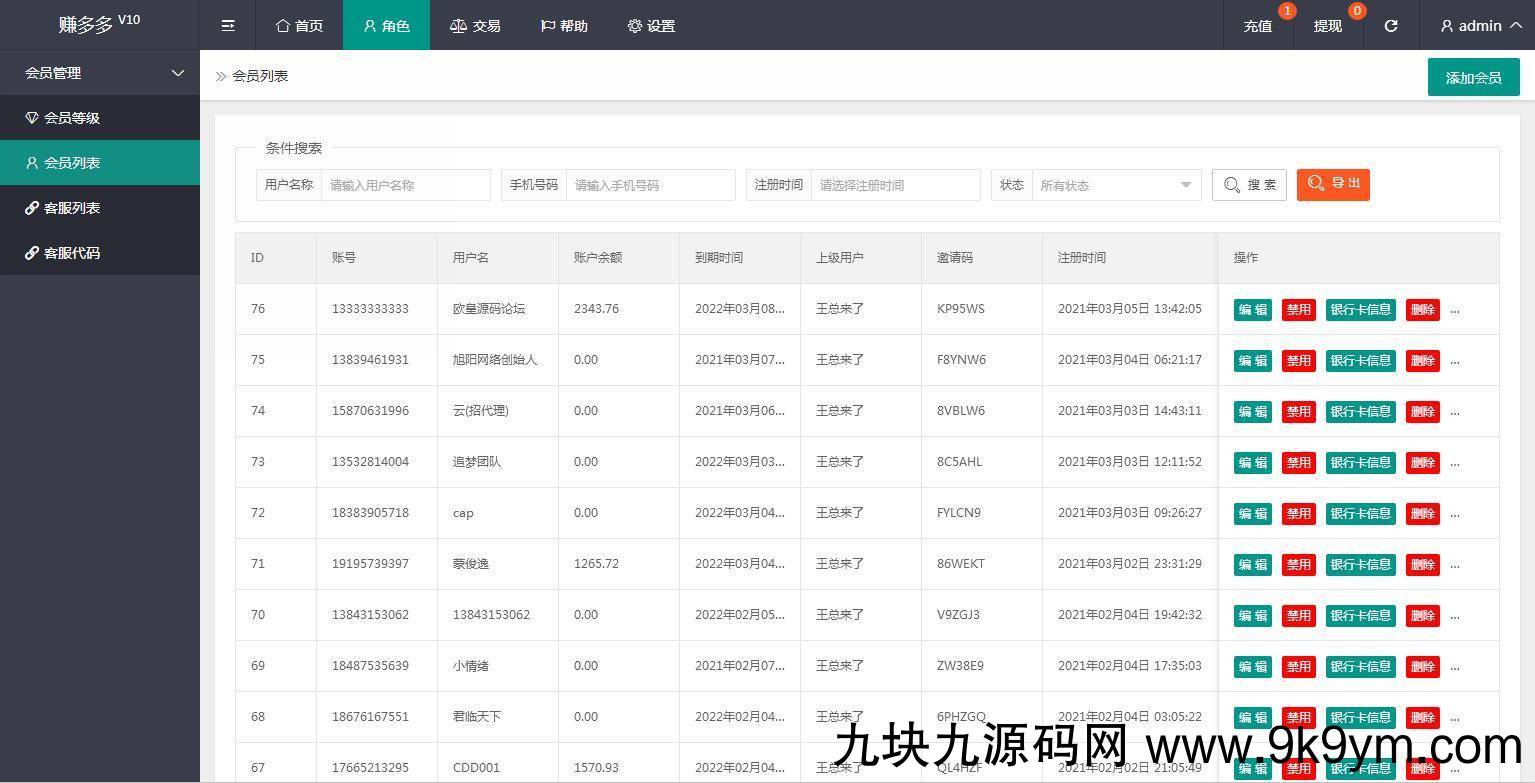Open the 充值 recharge notifications
Screen dimensions: 1535x783
tap(1258, 26)
